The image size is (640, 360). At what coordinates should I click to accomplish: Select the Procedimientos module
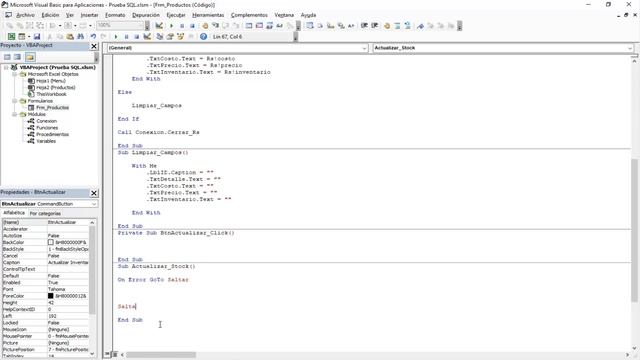tap(52, 134)
